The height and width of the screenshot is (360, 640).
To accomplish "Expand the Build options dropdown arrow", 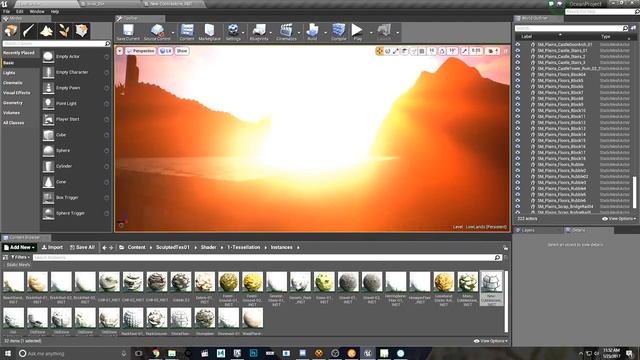I will (325, 32).
